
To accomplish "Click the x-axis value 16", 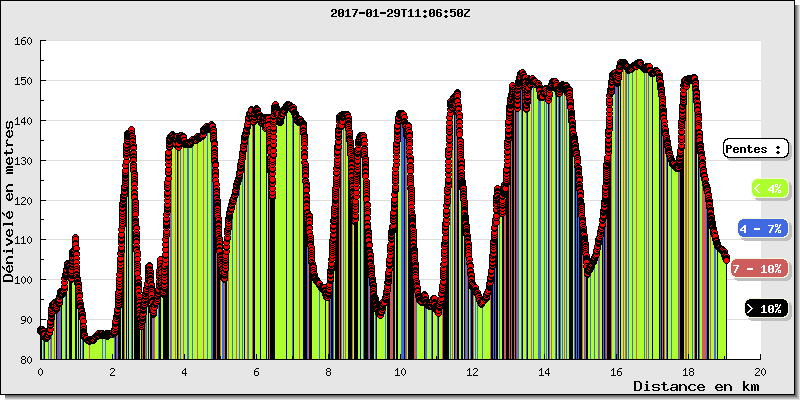I will pyautogui.click(x=616, y=372).
